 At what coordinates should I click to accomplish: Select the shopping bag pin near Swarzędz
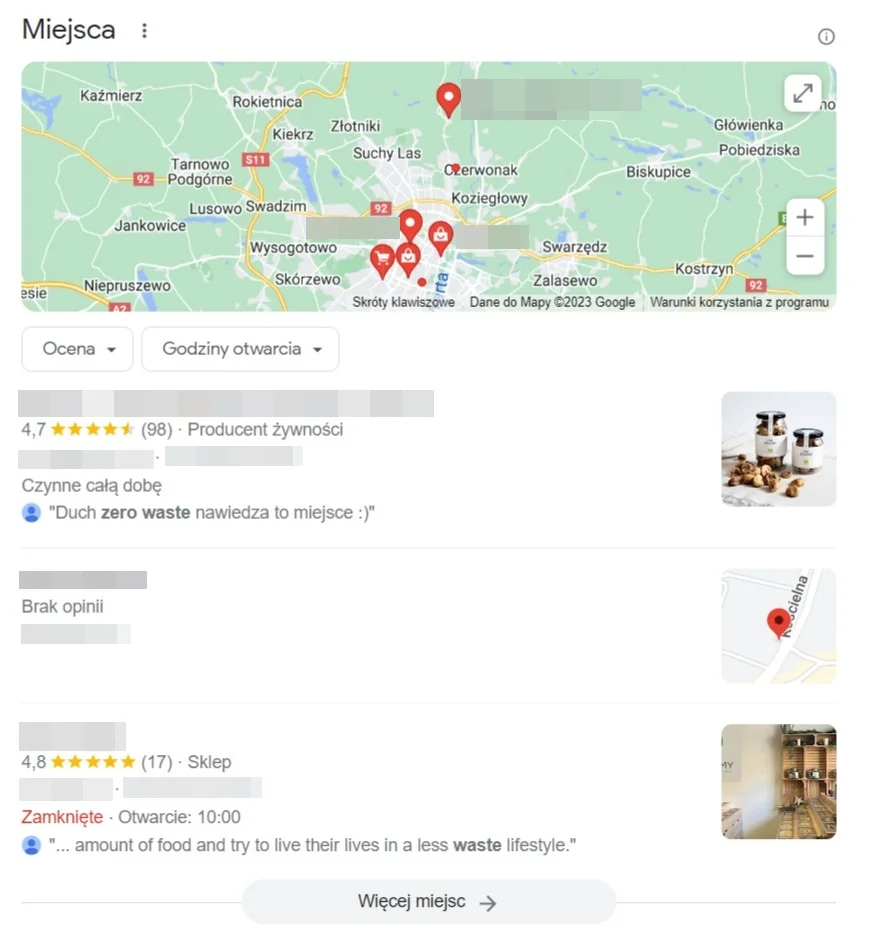[441, 238]
